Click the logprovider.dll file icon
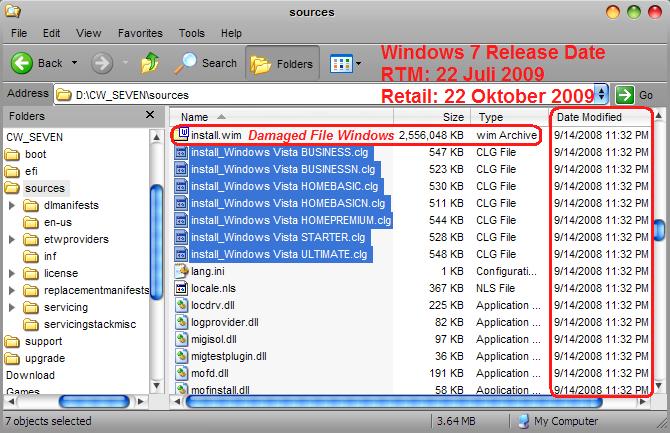 click(x=181, y=322)
